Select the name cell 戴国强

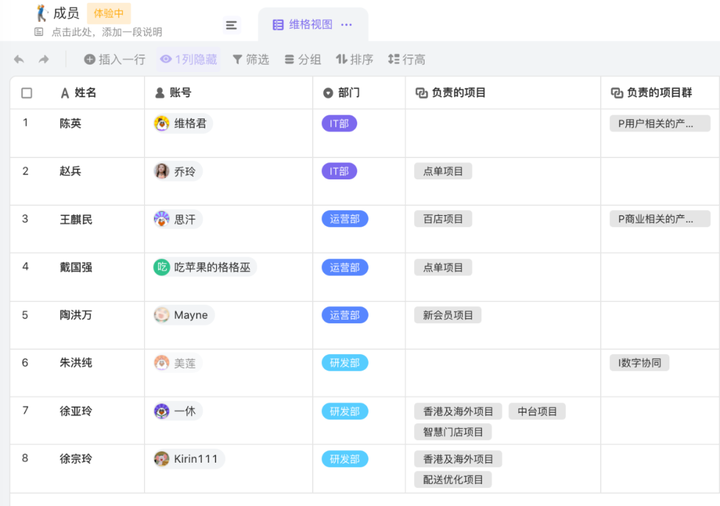click(76, 267)
